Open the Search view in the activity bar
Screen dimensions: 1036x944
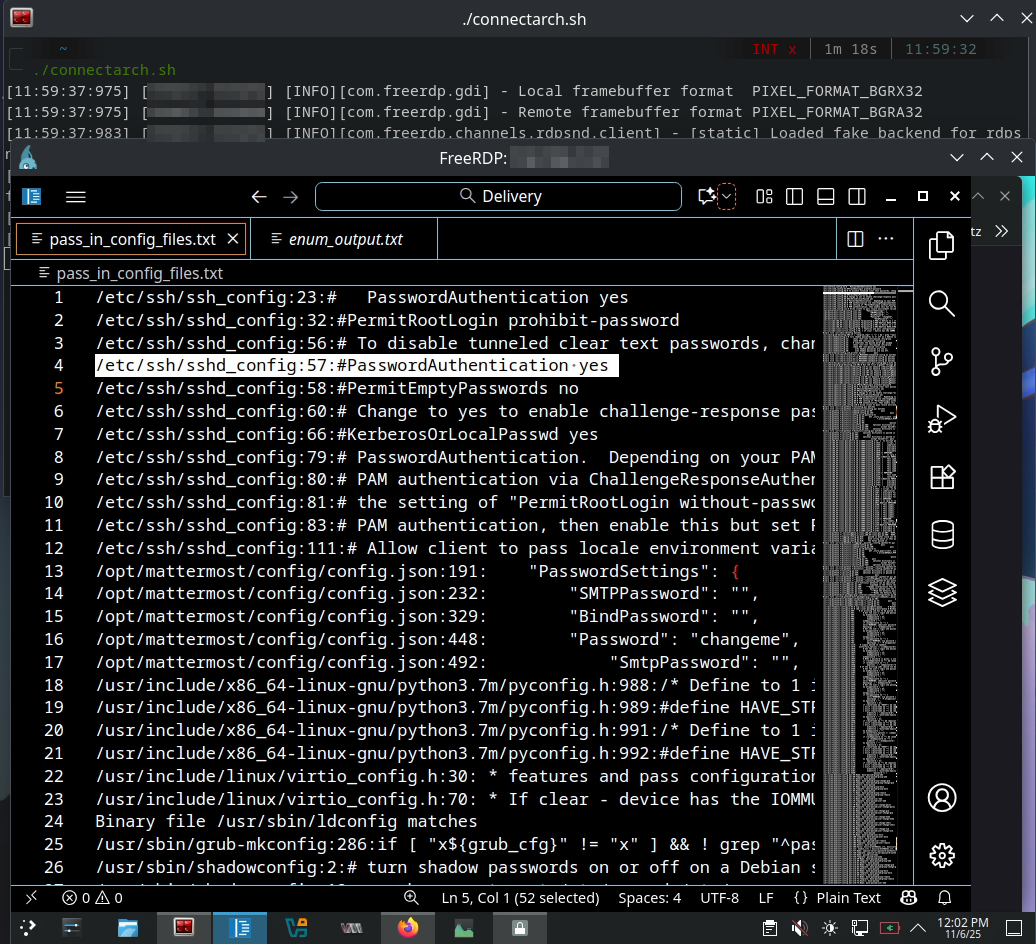click(x=941, y=303)
